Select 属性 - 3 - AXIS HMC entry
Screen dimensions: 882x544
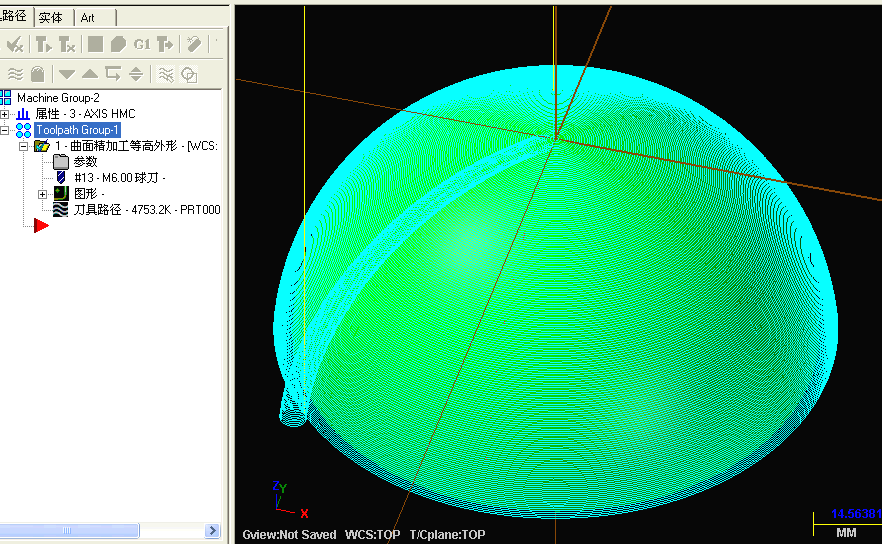click(x=86, y=114)
